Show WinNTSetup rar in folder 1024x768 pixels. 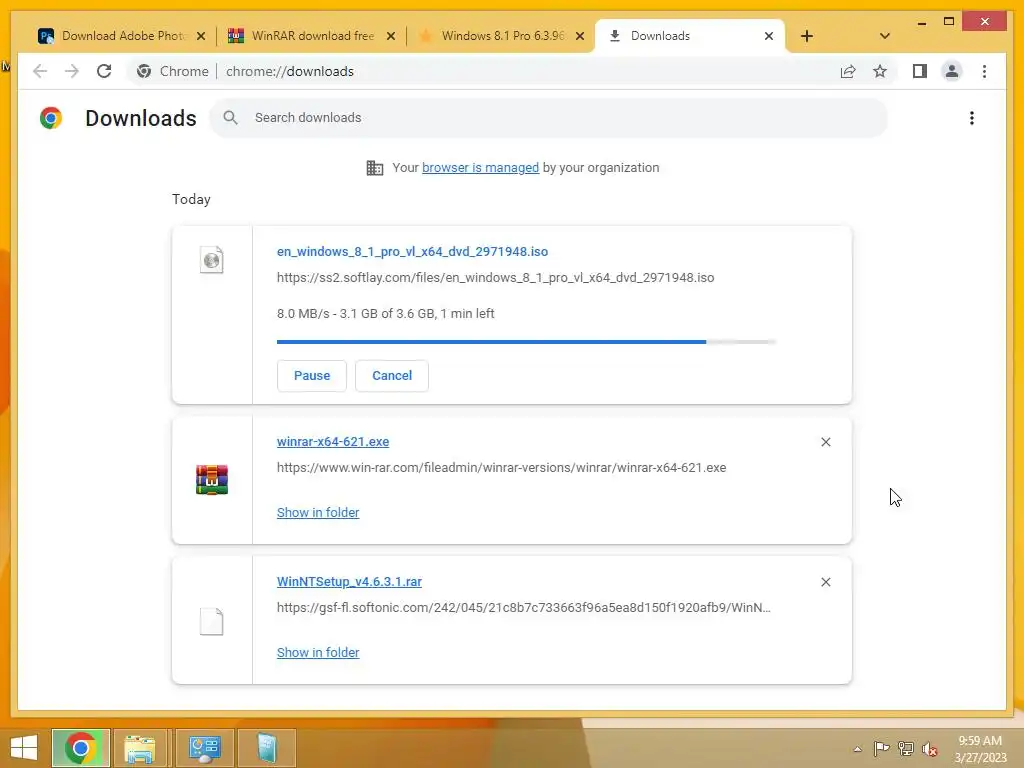pos(317,652)
